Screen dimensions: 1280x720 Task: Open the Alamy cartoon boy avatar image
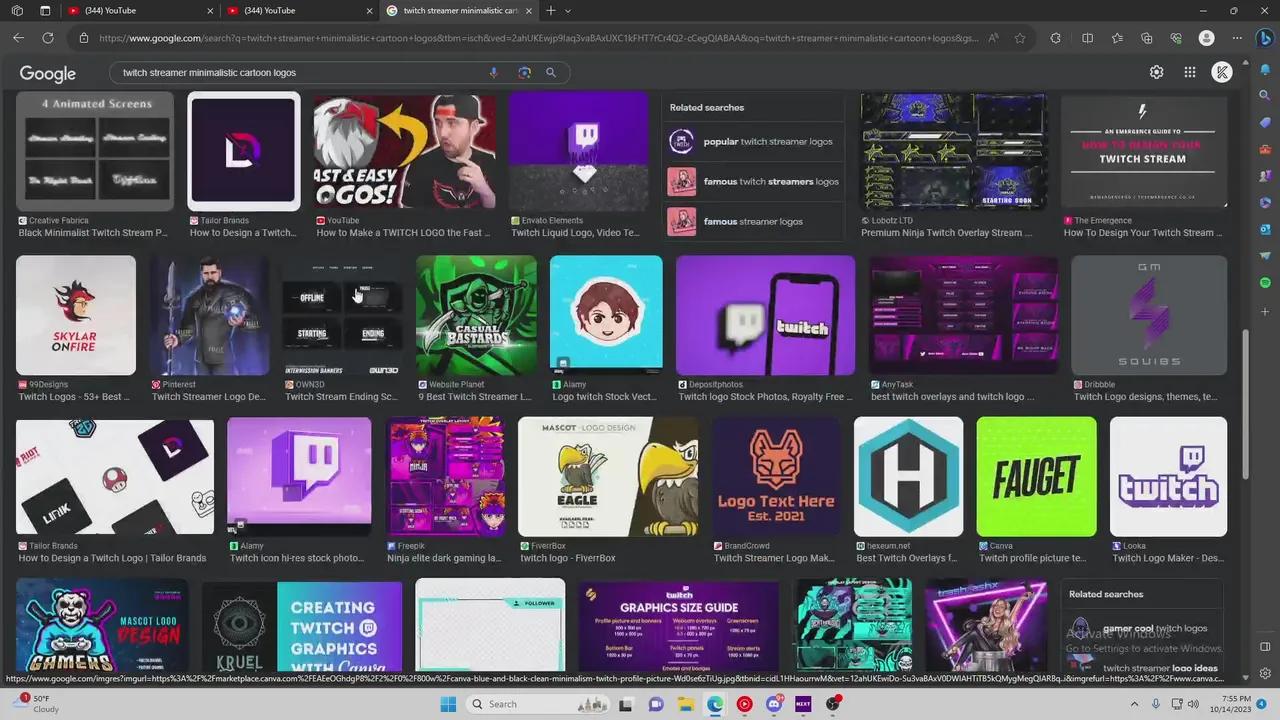pyautogui.click(x=606, y=315)
